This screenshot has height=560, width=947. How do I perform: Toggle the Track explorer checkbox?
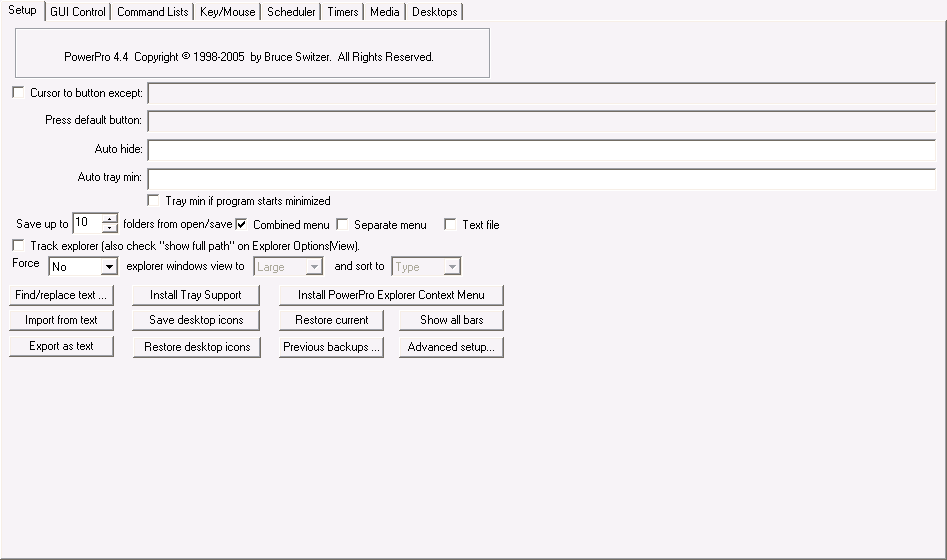(x=18, y=246)
